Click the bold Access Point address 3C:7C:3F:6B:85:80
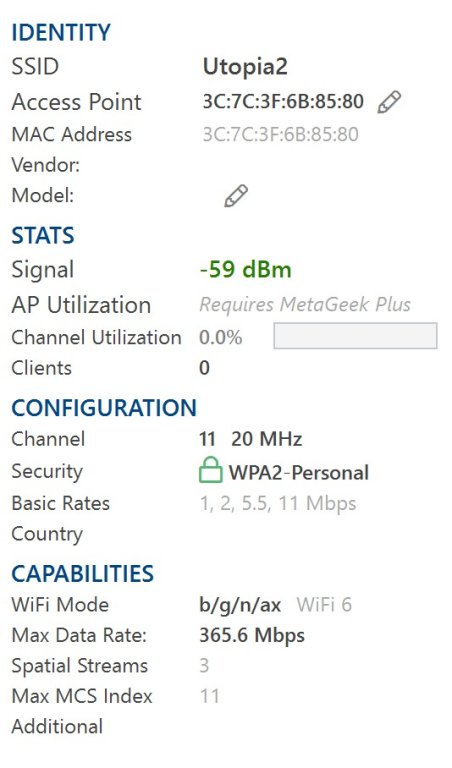Viewport: 452px width, 768px height. point(283,101)
